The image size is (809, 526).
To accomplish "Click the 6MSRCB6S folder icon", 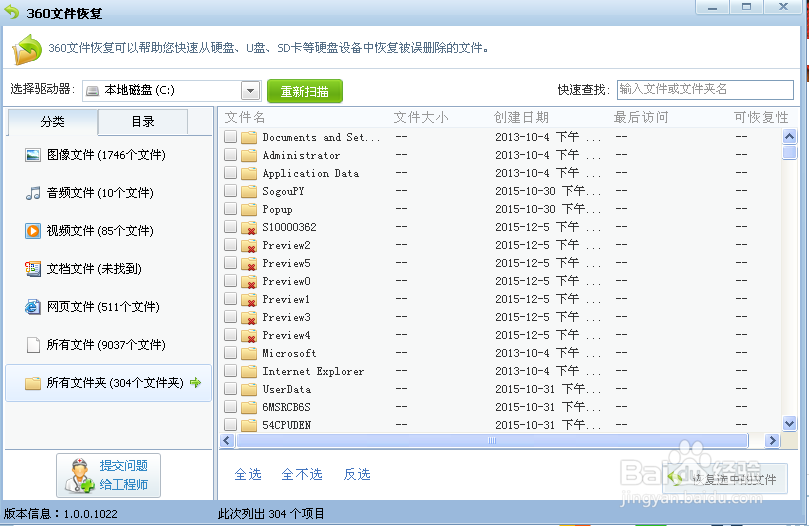I will click(249, 408).
